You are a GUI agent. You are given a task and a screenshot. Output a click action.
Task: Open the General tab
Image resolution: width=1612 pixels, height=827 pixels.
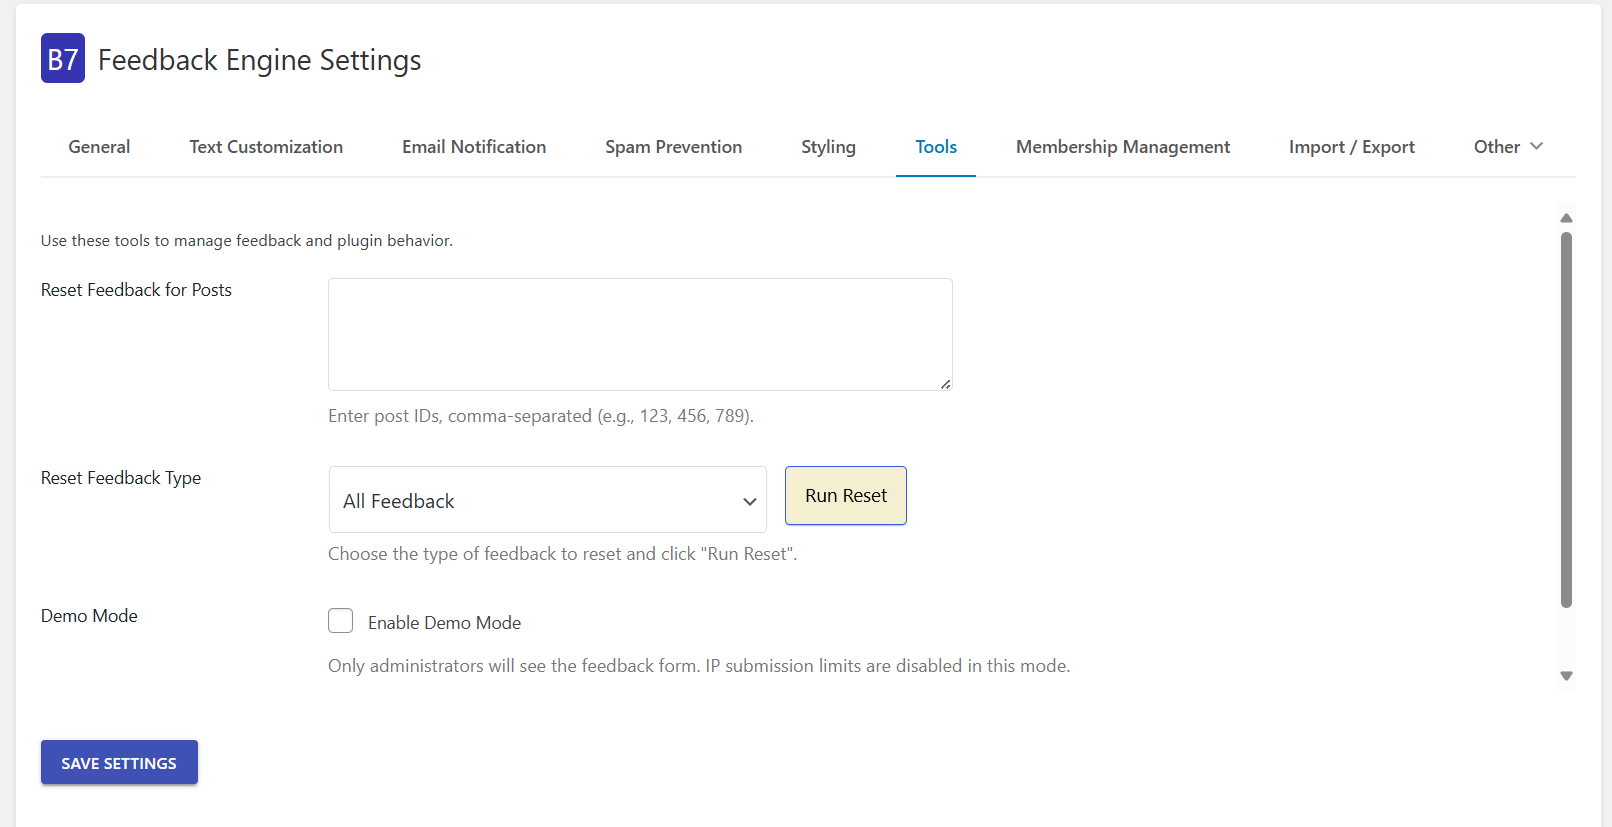click(99, 147)
